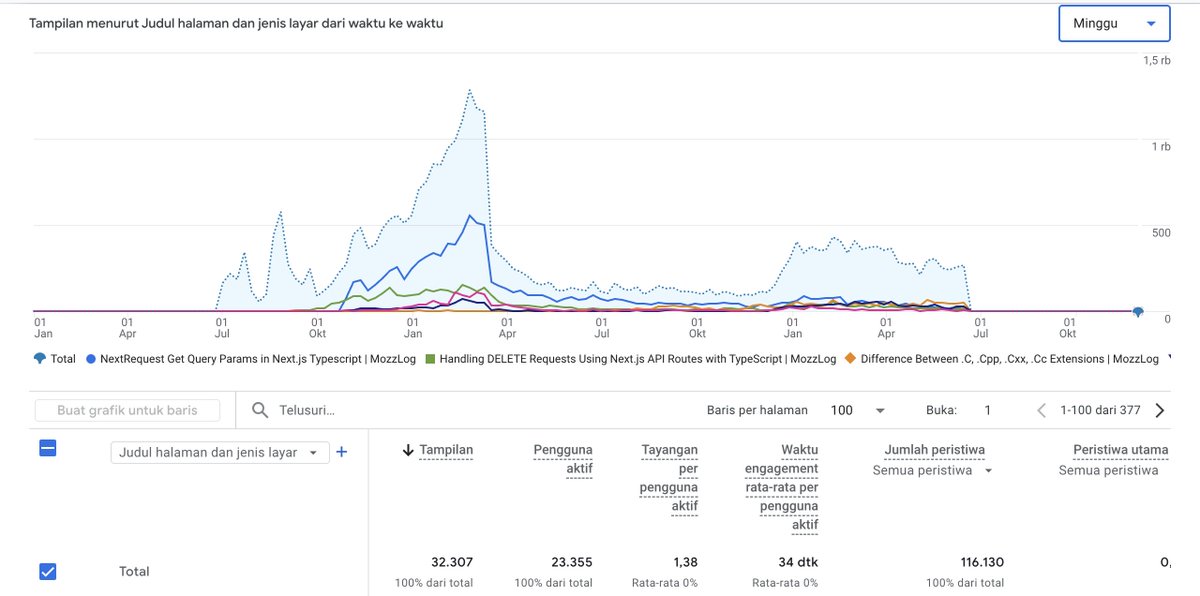
Task: Click the 1-100 dari 377 pagination text
Action: 1099,410
